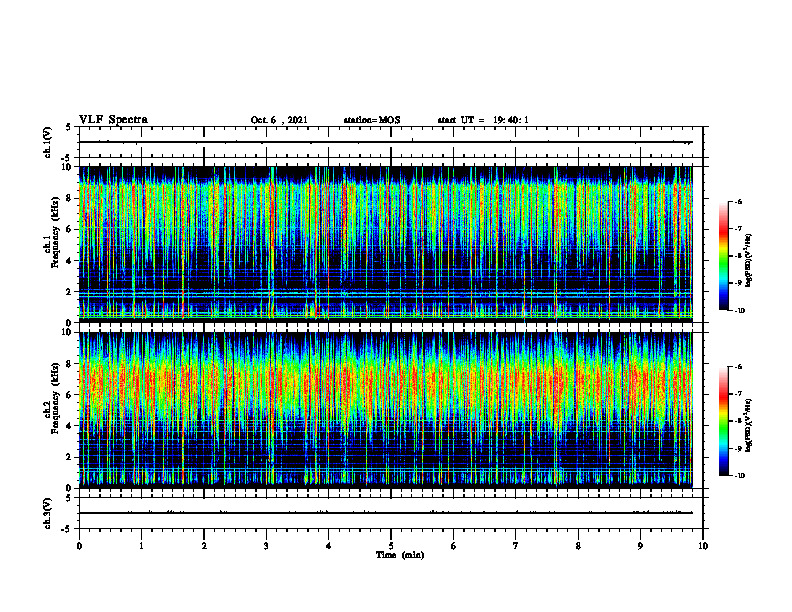Screen dimensions: 792x612
Task: Click the "-6" tick on ch.1 color bar
Action: 739,201
